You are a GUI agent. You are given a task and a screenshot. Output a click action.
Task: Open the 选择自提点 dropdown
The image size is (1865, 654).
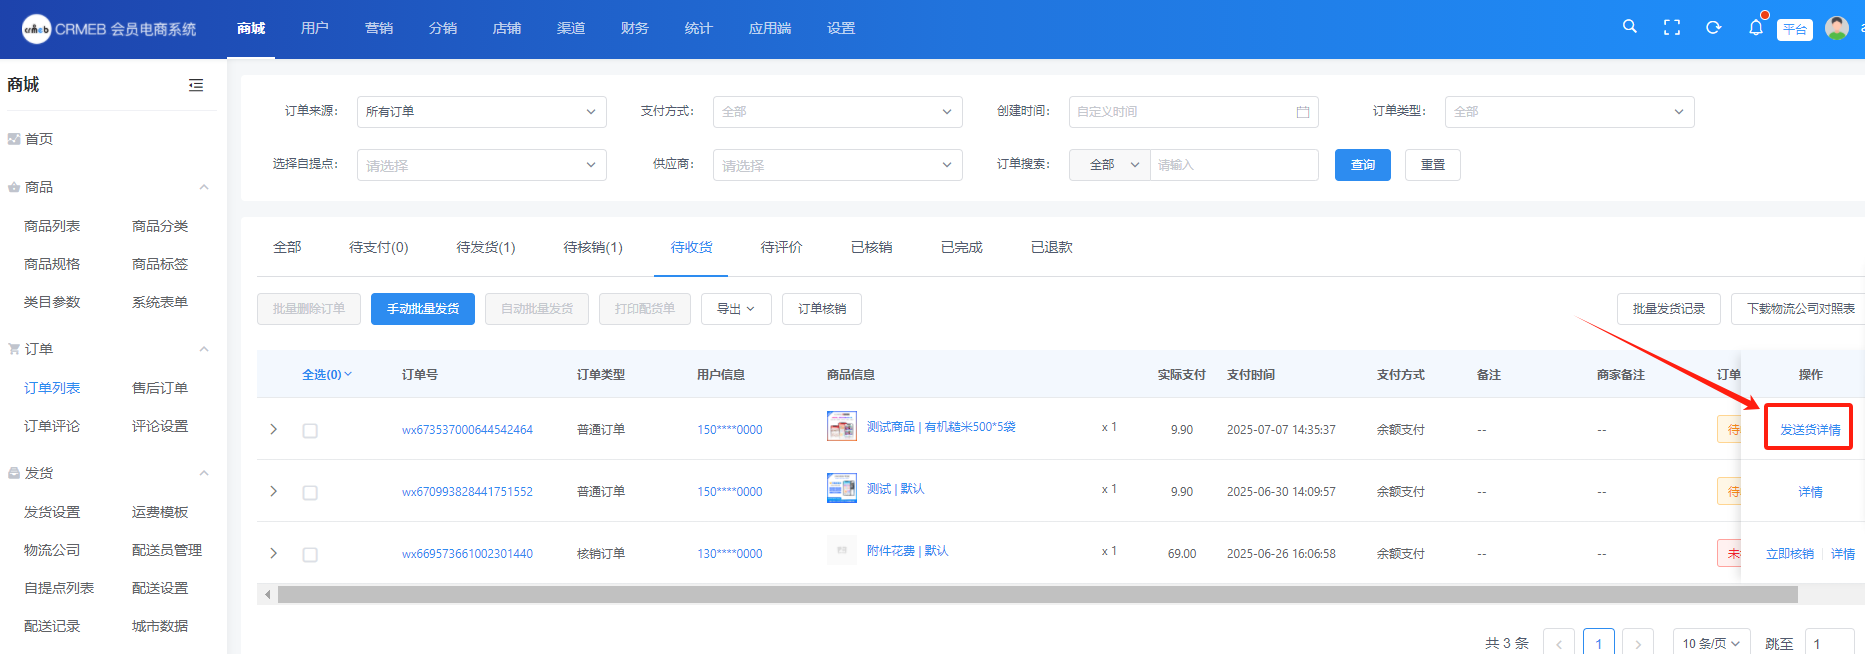(482, 165)
